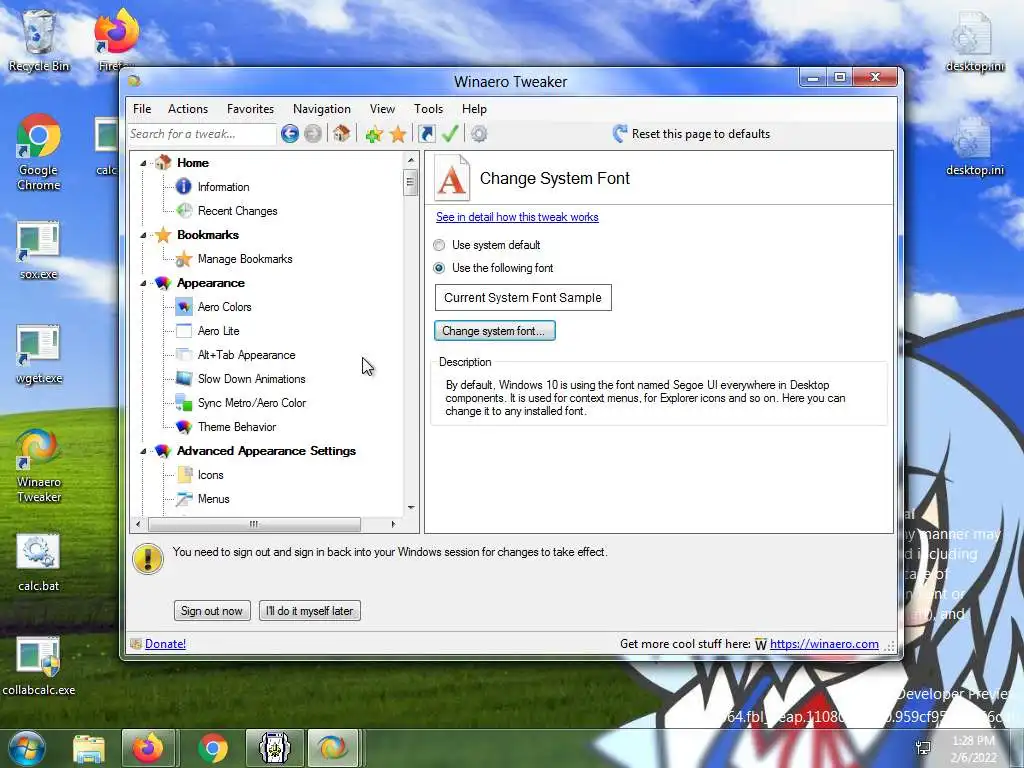Click the Menus tree icon

[x=184, y=499]
